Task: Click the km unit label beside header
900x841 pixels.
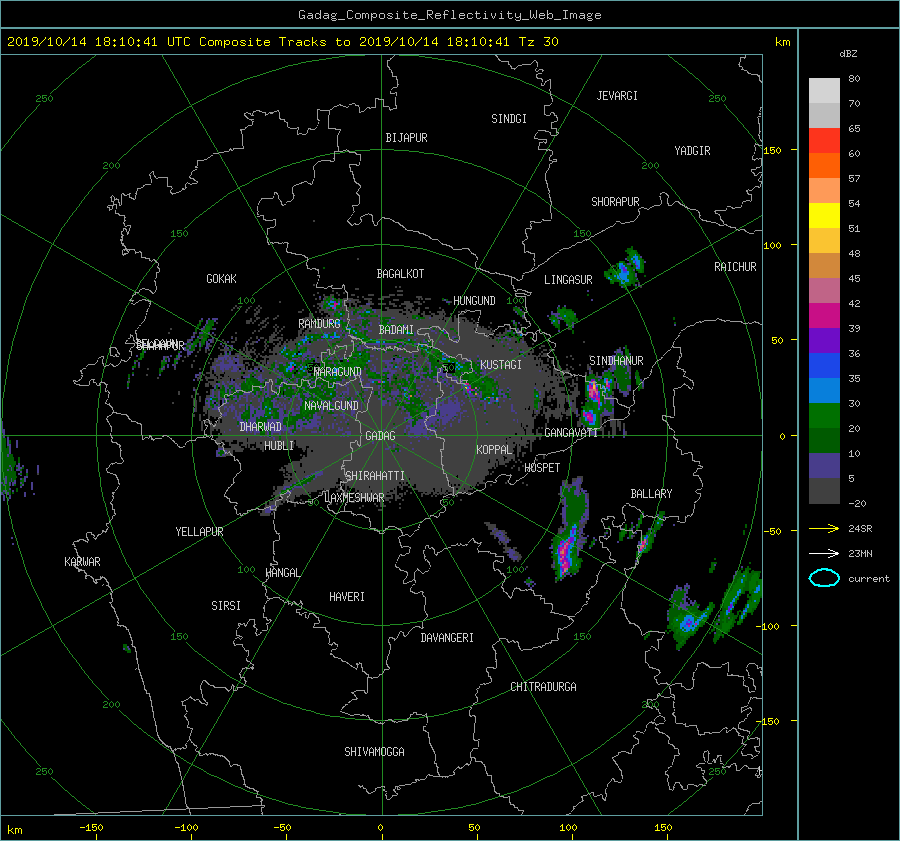Action: [782, 42]
